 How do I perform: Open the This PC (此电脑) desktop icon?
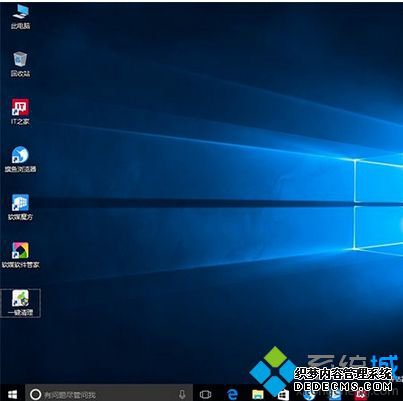(20, 17)
